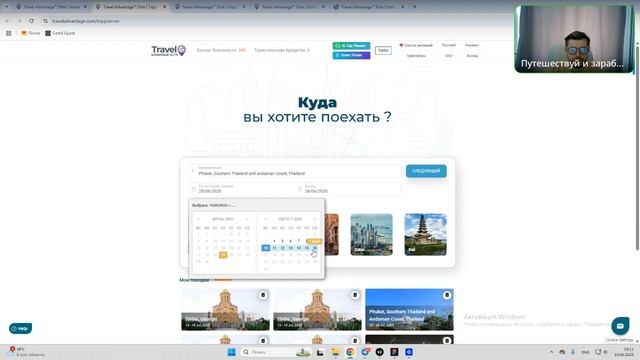Delete the second Tbilisi trip card
Image resolution: width=640 pixels, height=360 pixels.
355,295
